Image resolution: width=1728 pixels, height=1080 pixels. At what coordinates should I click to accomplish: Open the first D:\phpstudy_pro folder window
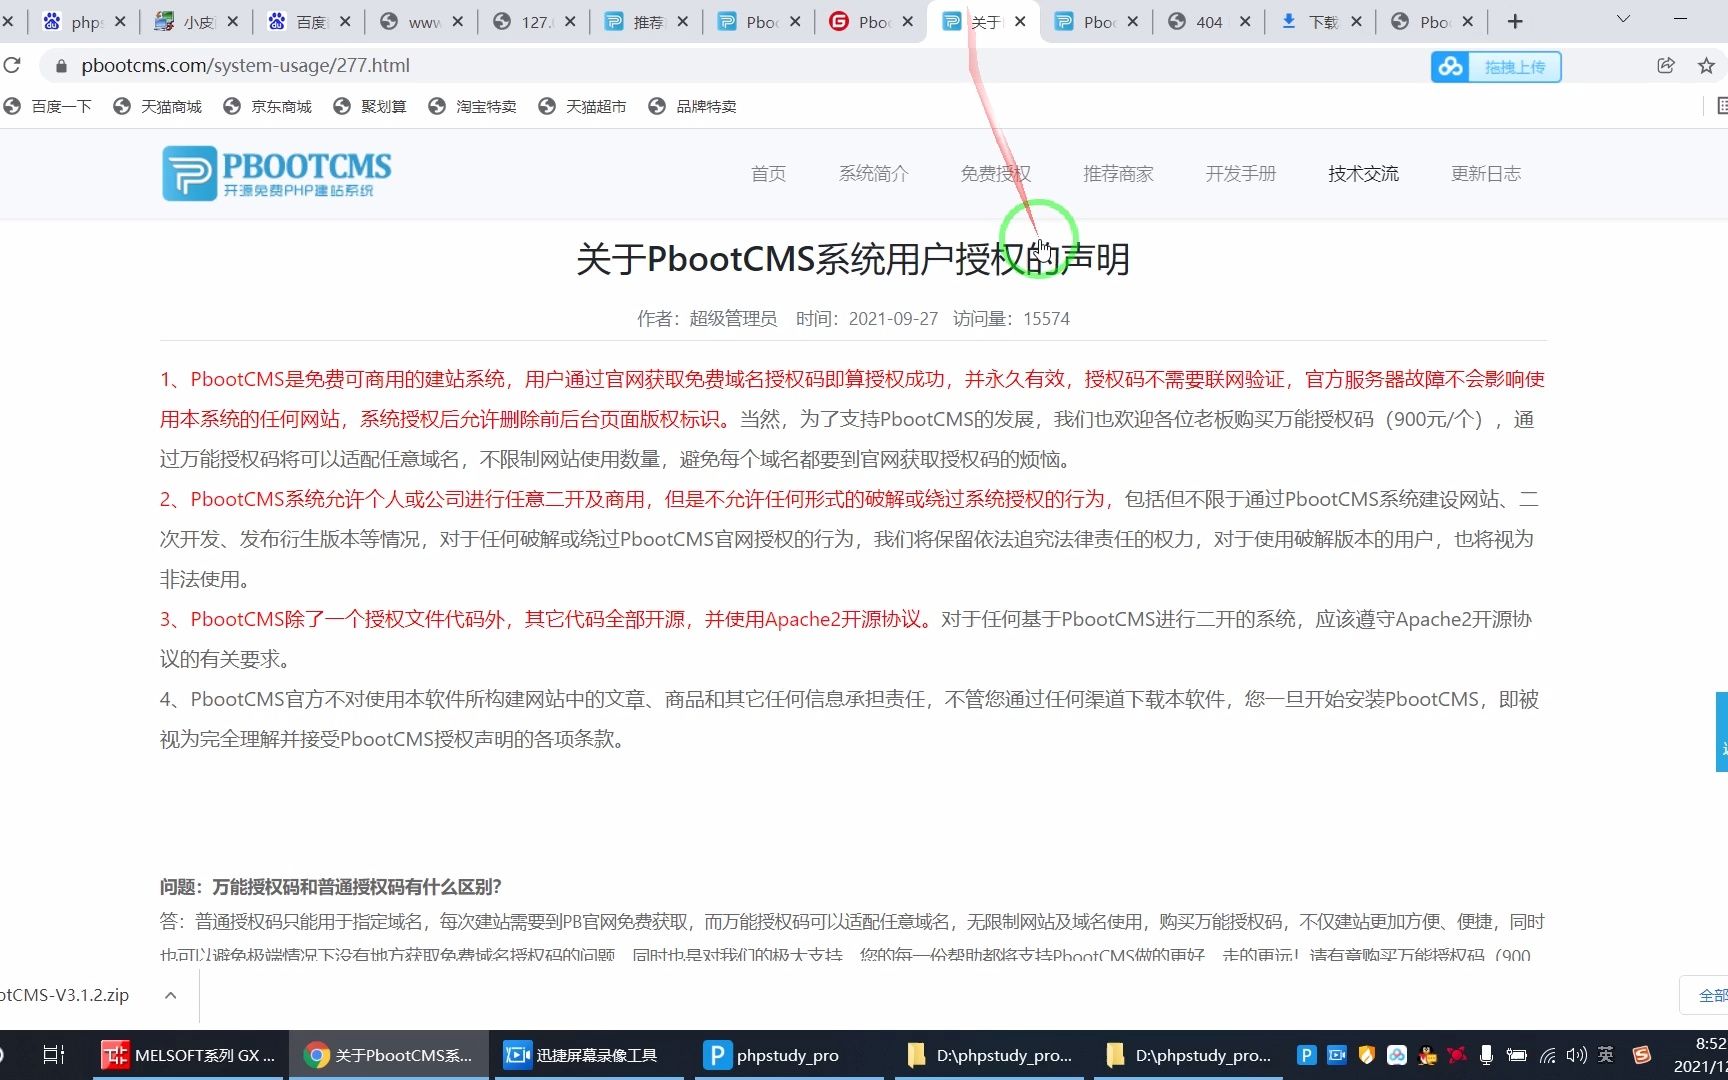click(988, 1055)
